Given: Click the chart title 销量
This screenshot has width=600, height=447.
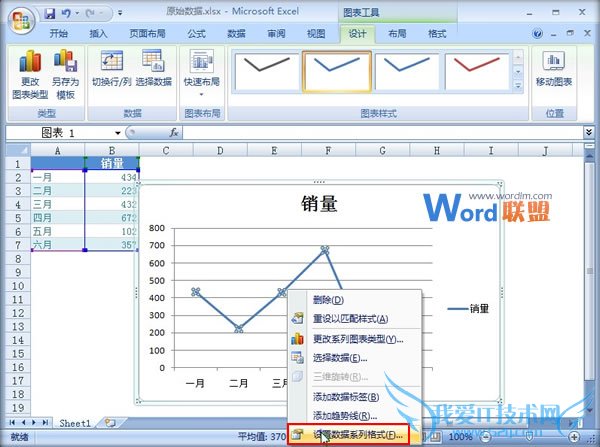Looking at the screenshot, I should tap(319, 203).
